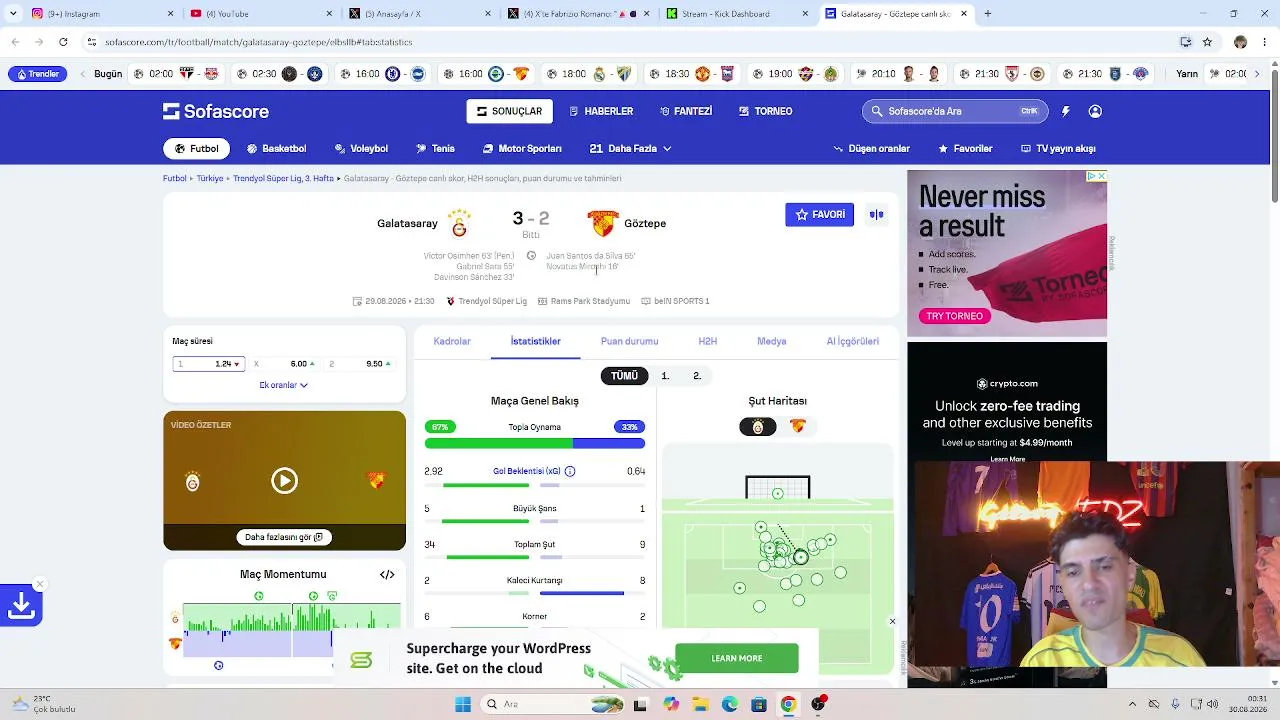Switch to the Medya tab
Image resolution: width=1280 pixels, height=720 pixels.
[x=772, y=341]
